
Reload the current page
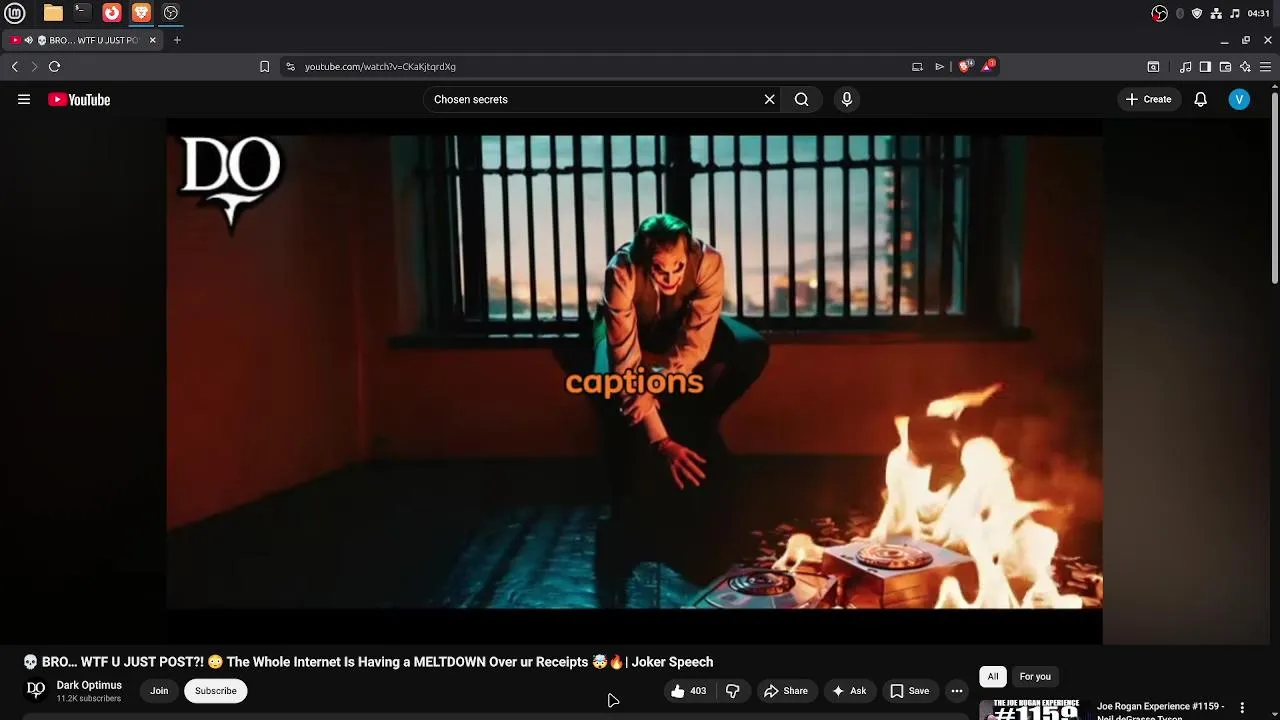(x=54, y=66)
